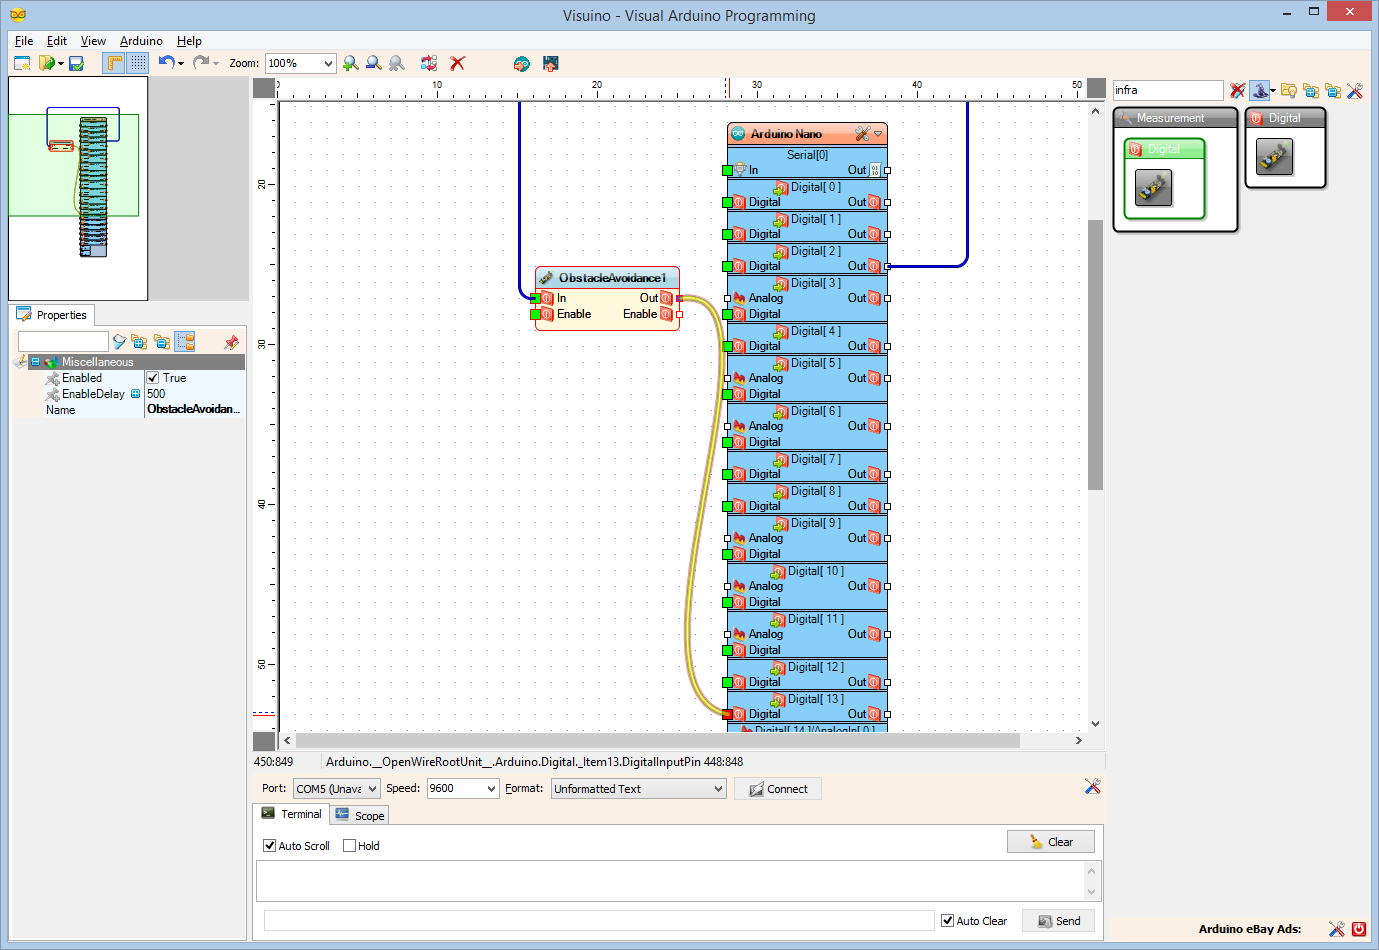The width and height of the screenshot is (1379, 950).
Task: Click the upload to Arduino board icon
Action: pos(550,63)
